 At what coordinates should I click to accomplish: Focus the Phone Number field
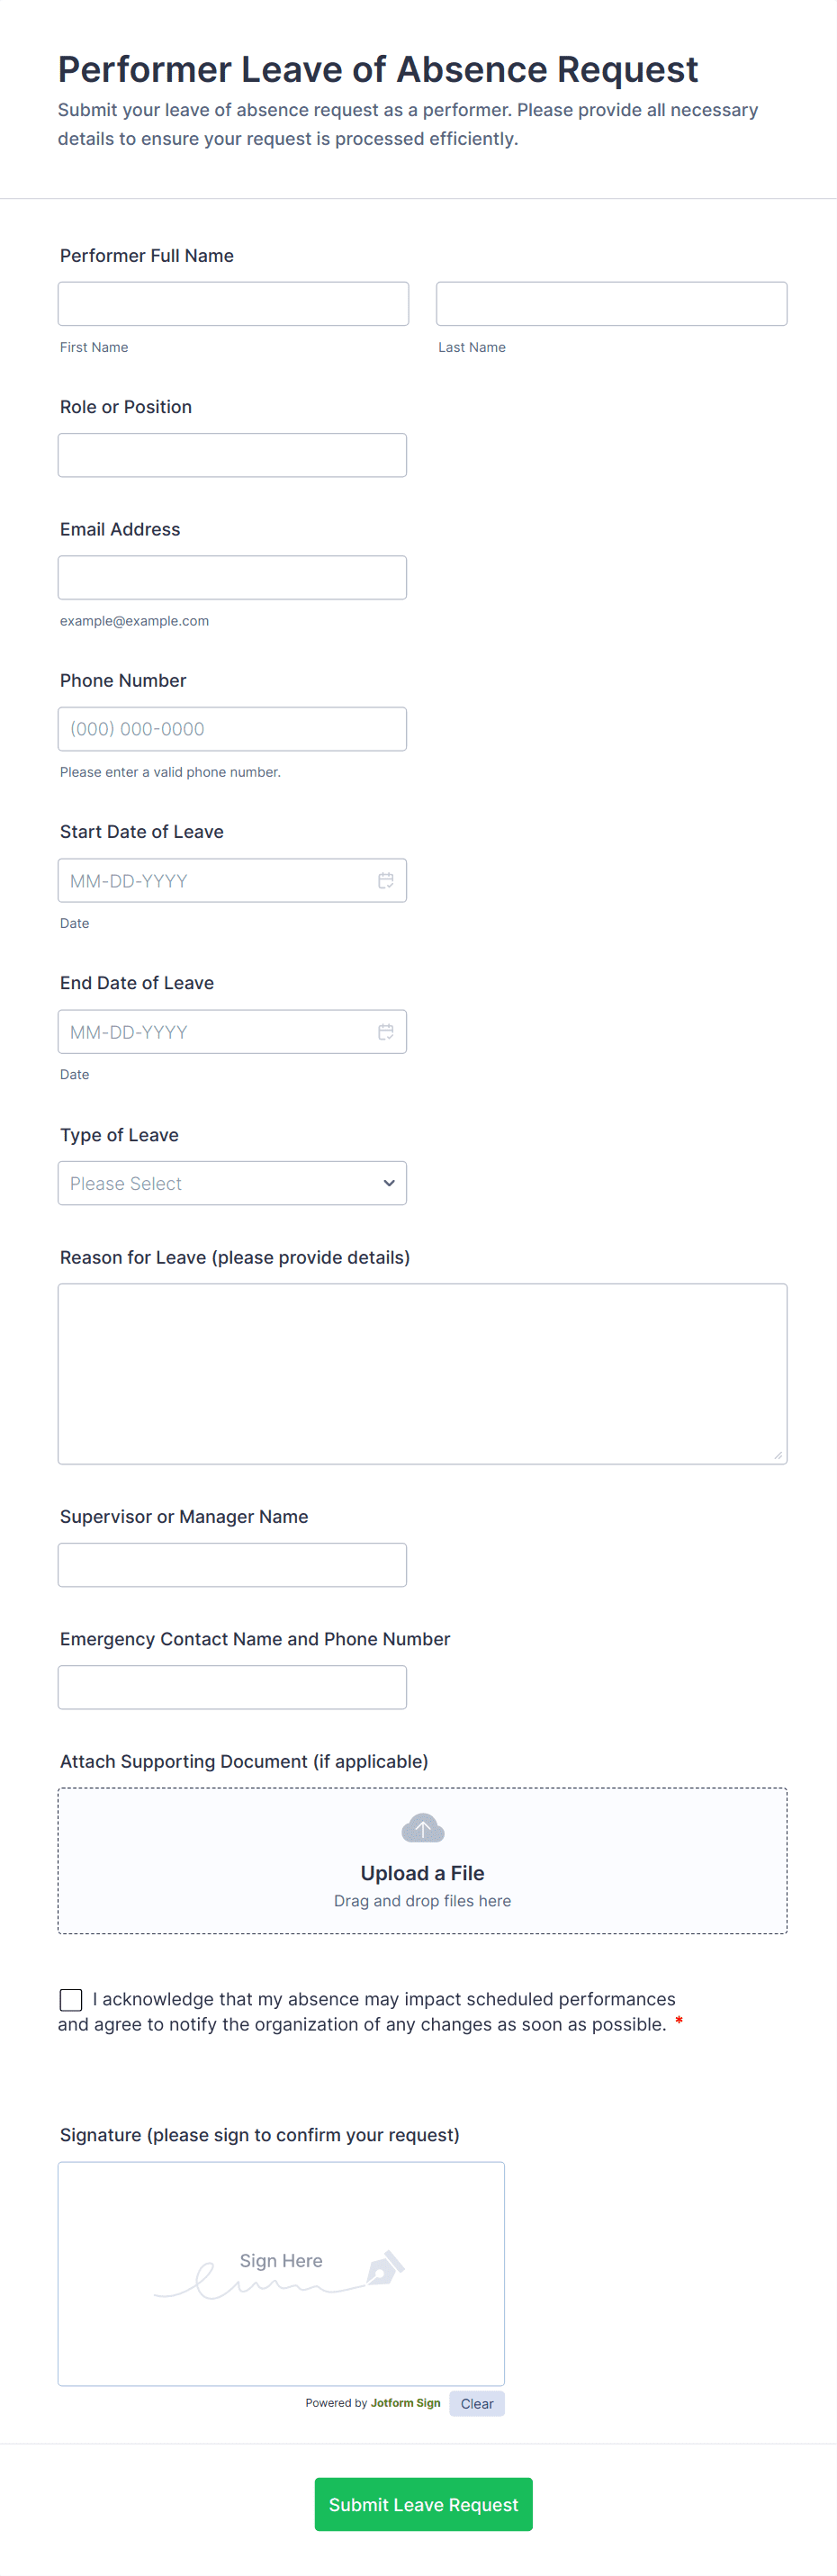click(232, 729)
